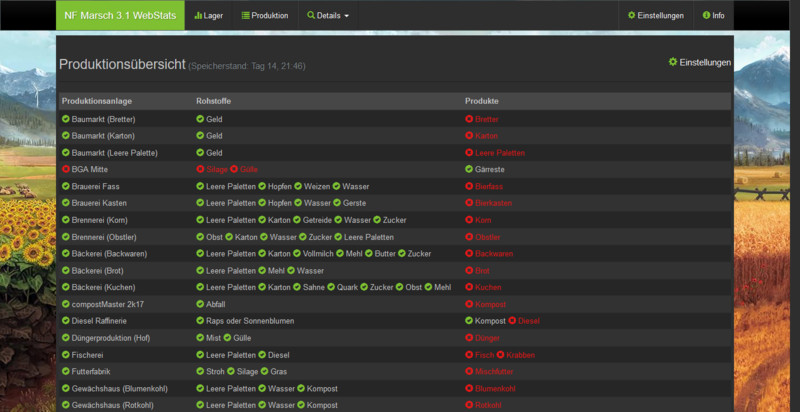Click the Produktionsanlage column header
The width and height of the screenshot is (800, 412).
[96, 101]
